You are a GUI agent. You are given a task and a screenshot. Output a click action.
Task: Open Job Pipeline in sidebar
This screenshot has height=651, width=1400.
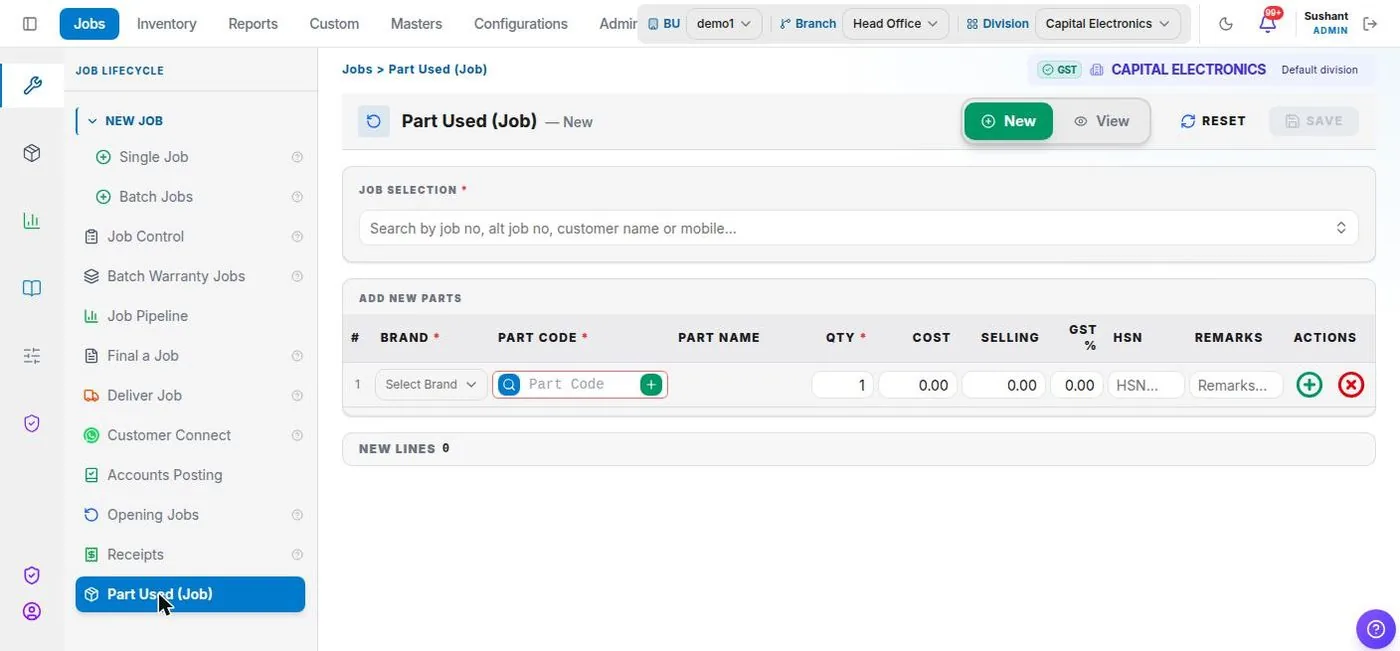(x=147, y=316)
